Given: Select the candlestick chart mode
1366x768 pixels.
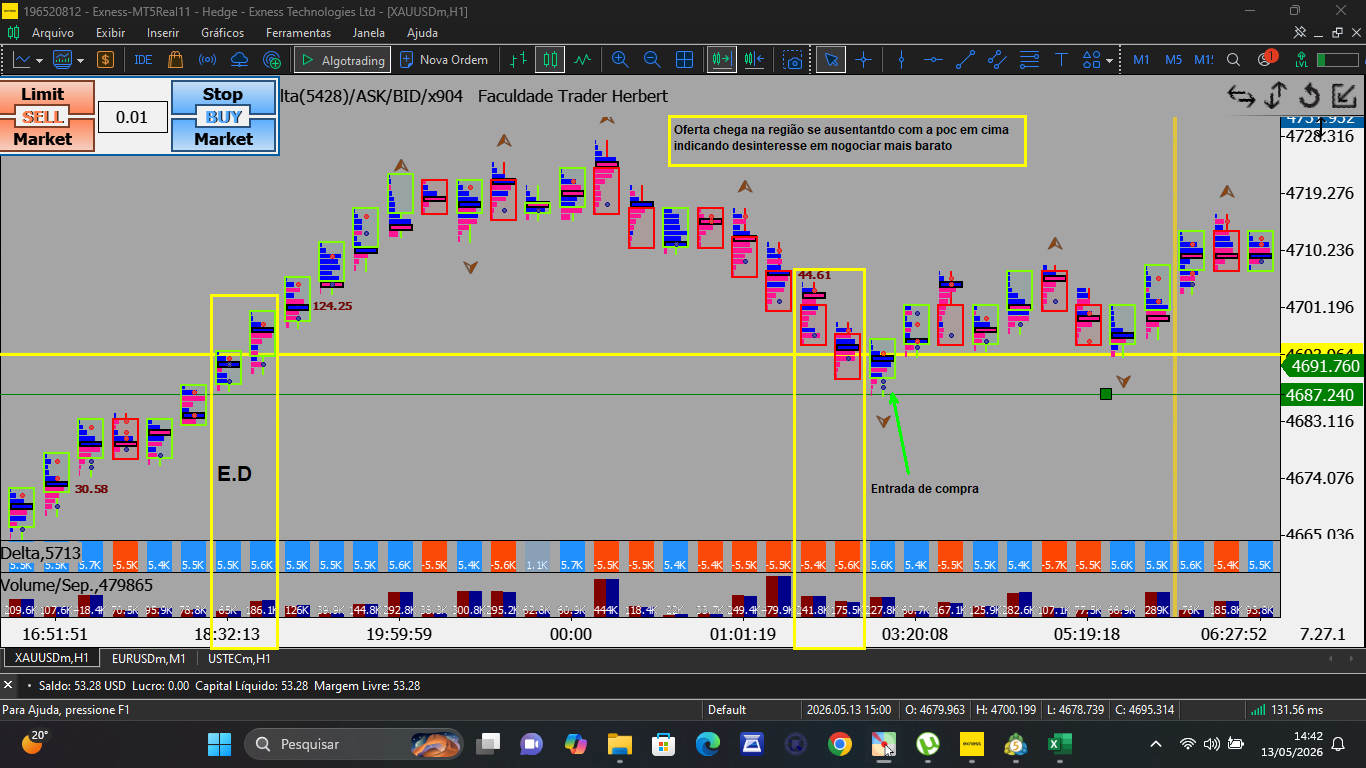Looking at the screenshot, I should pyautogui.click(x=550, y=60).
